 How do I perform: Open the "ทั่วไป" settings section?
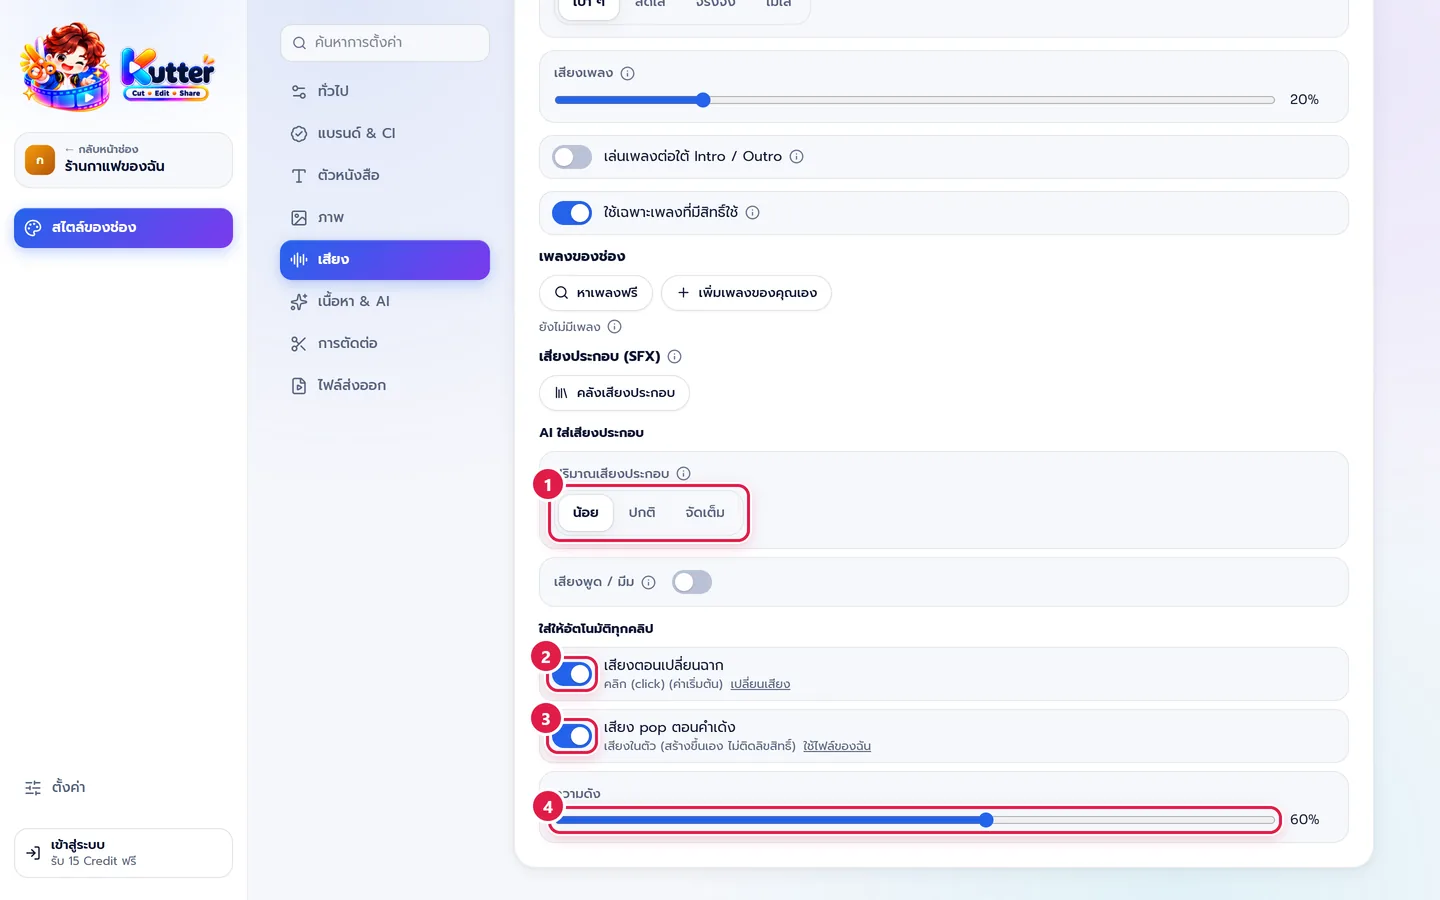pos(385,91)
